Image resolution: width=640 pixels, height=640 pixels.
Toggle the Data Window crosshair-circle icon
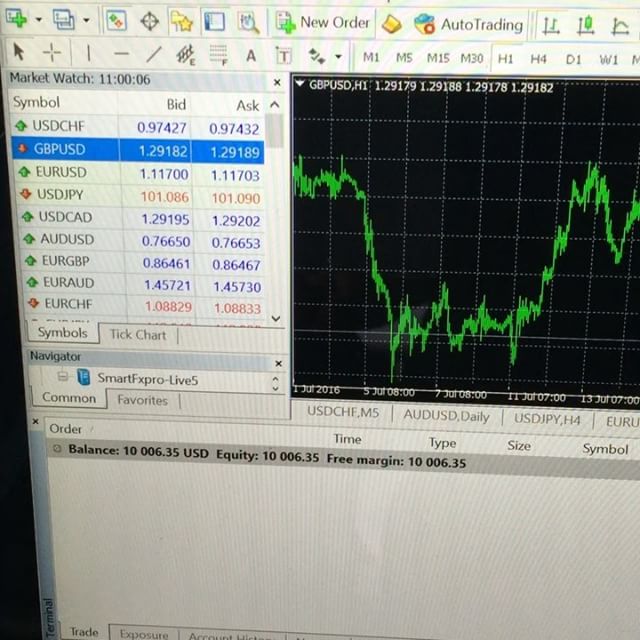pos(149,21)
